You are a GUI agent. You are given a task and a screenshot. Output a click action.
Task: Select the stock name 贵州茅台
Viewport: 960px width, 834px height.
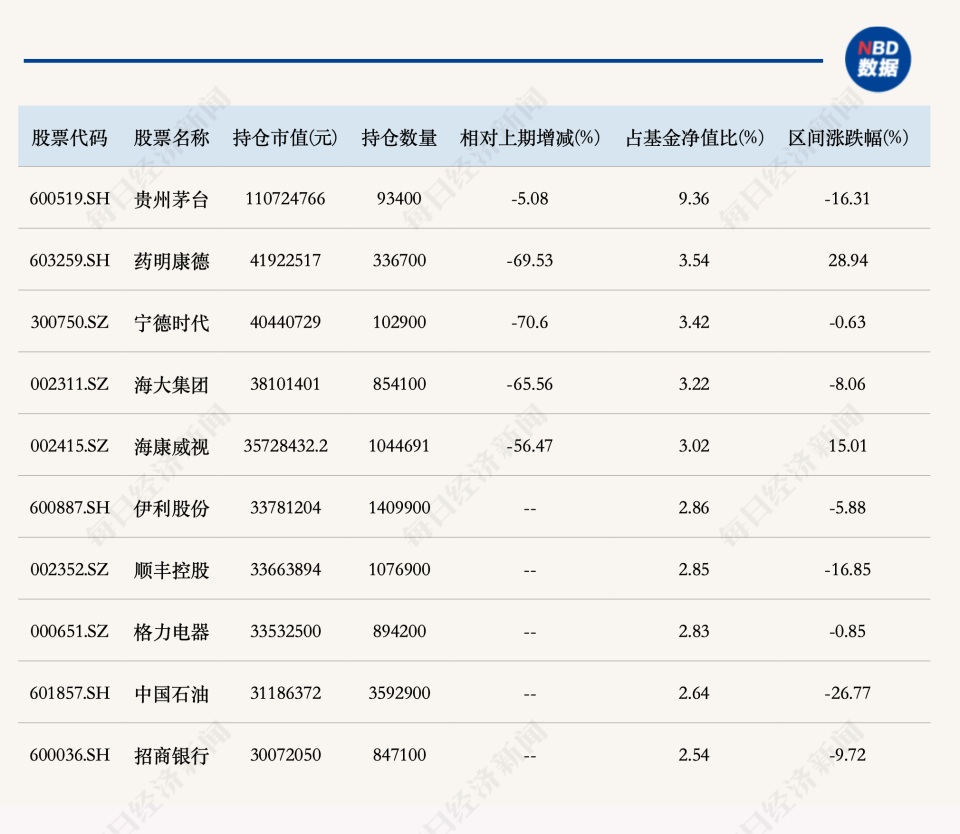(x=171, y=200)
